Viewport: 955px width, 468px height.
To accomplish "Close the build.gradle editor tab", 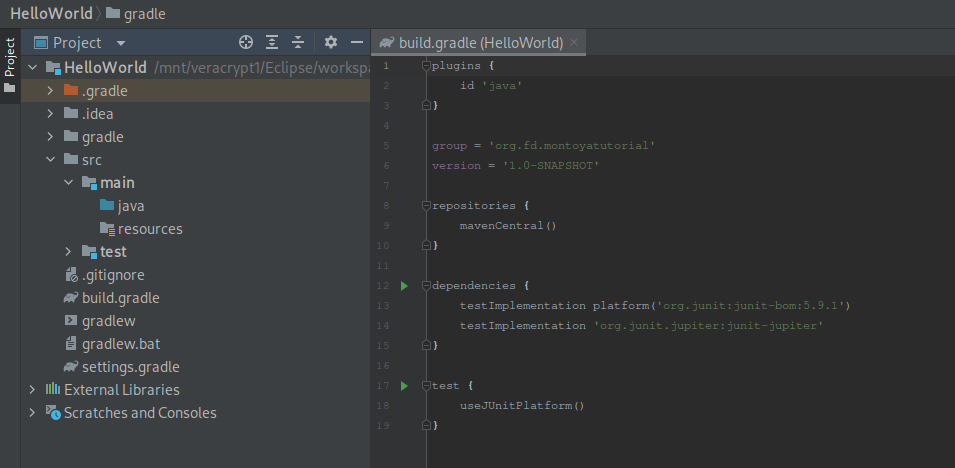I will tap(573, 43).
